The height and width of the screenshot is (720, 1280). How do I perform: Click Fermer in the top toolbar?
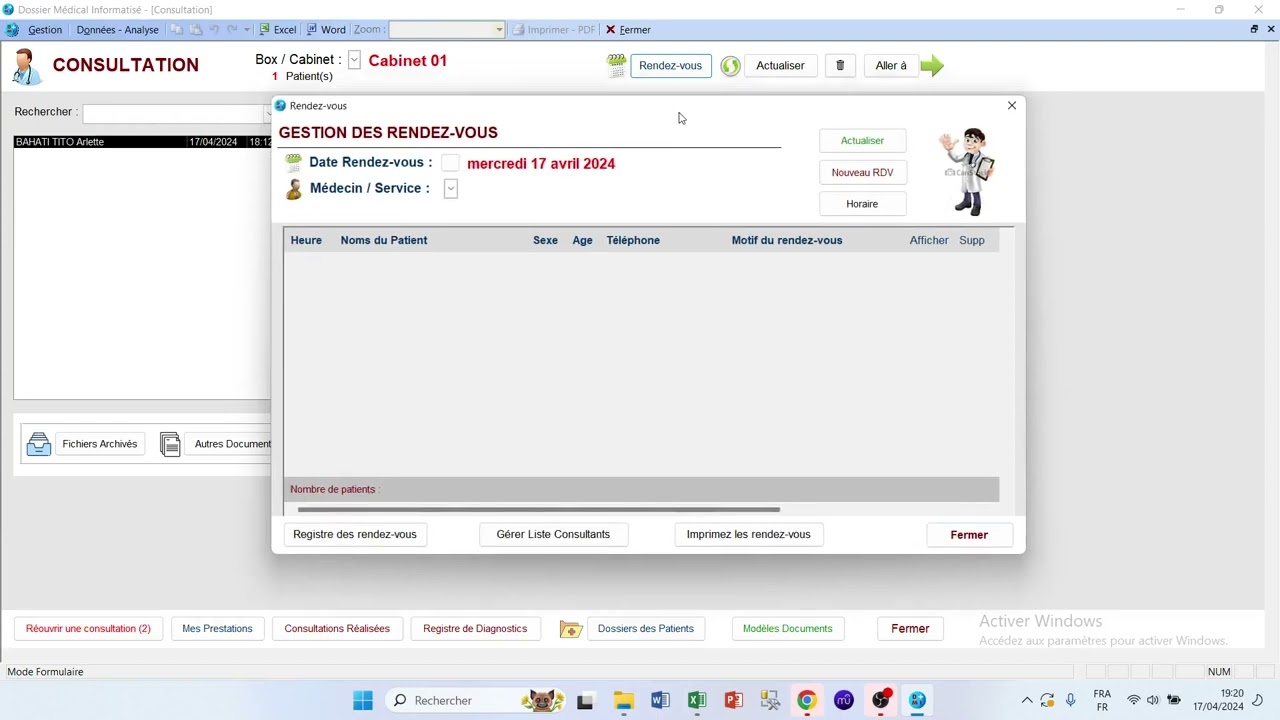coord(628,30)
